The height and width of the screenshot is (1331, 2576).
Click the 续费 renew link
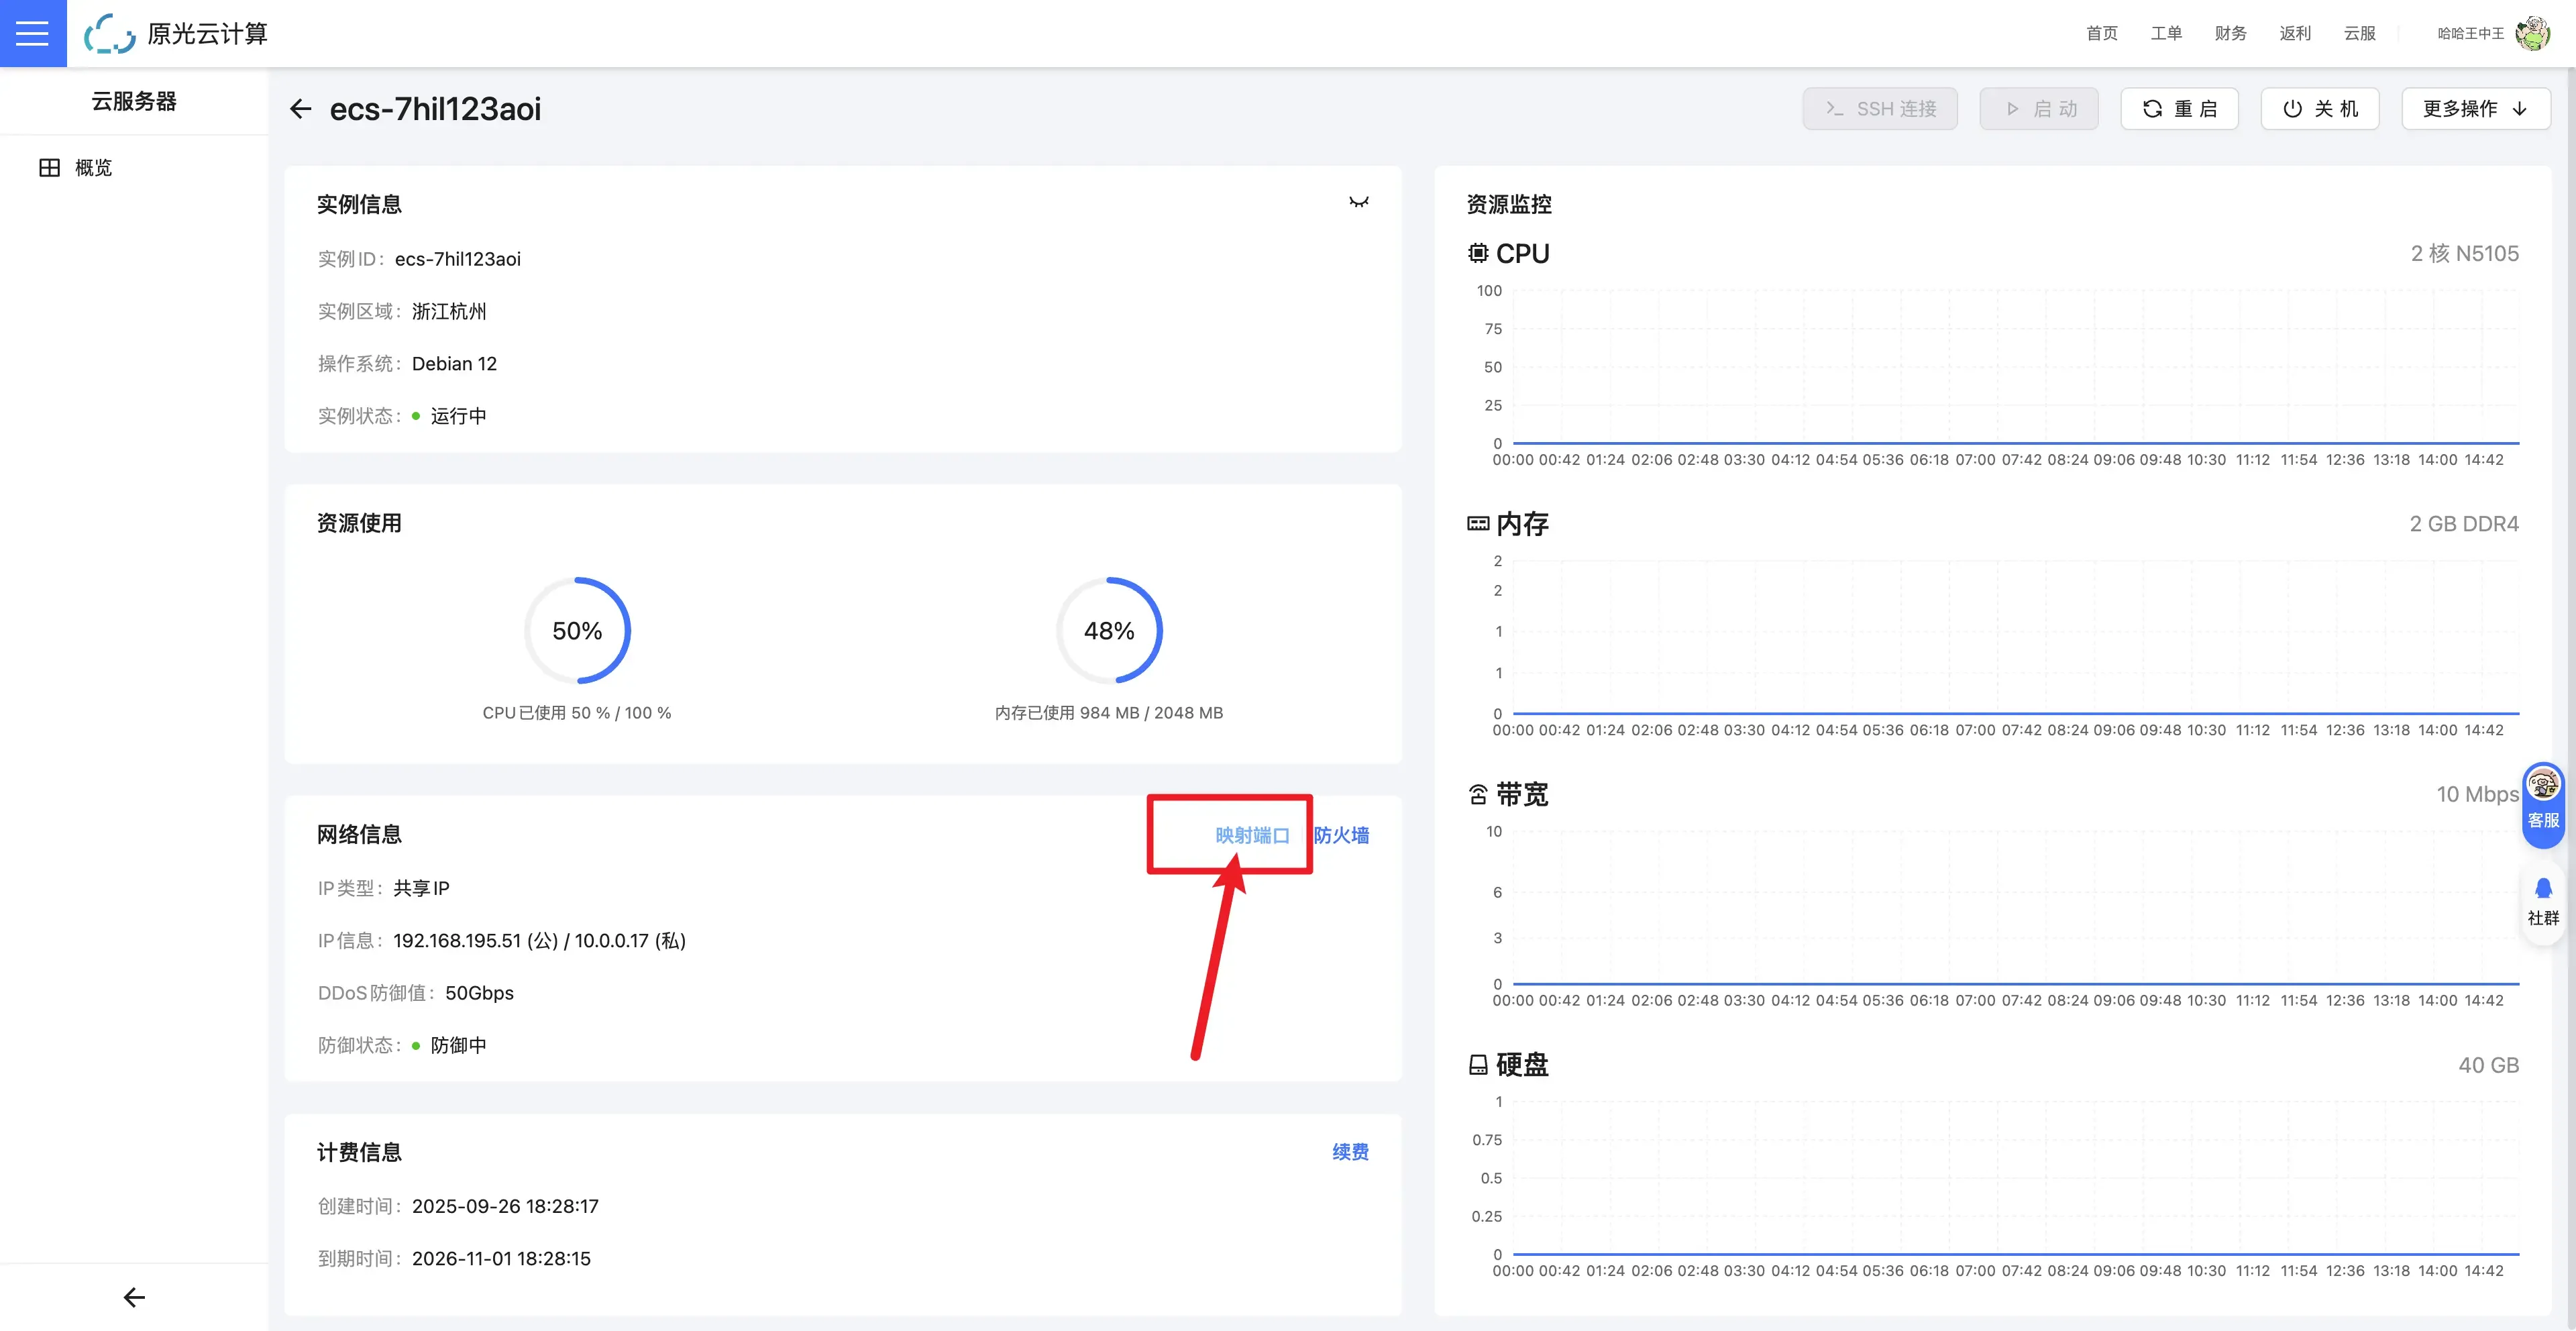(1350, 1152)
